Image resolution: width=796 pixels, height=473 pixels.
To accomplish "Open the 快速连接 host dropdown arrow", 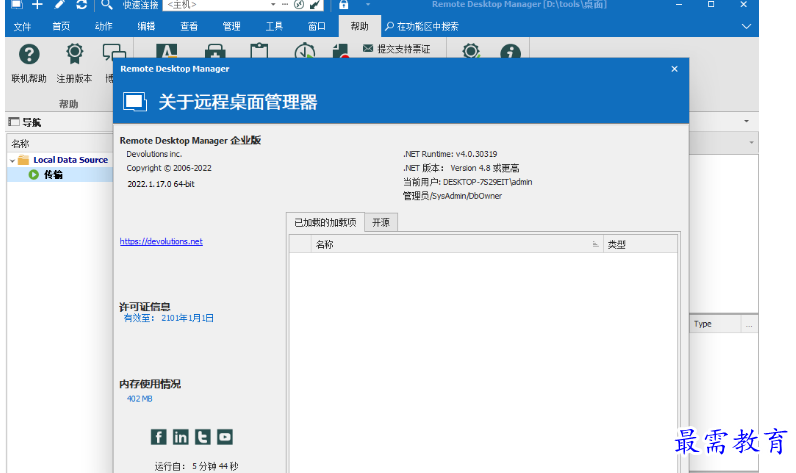I will tap(273, 5).
